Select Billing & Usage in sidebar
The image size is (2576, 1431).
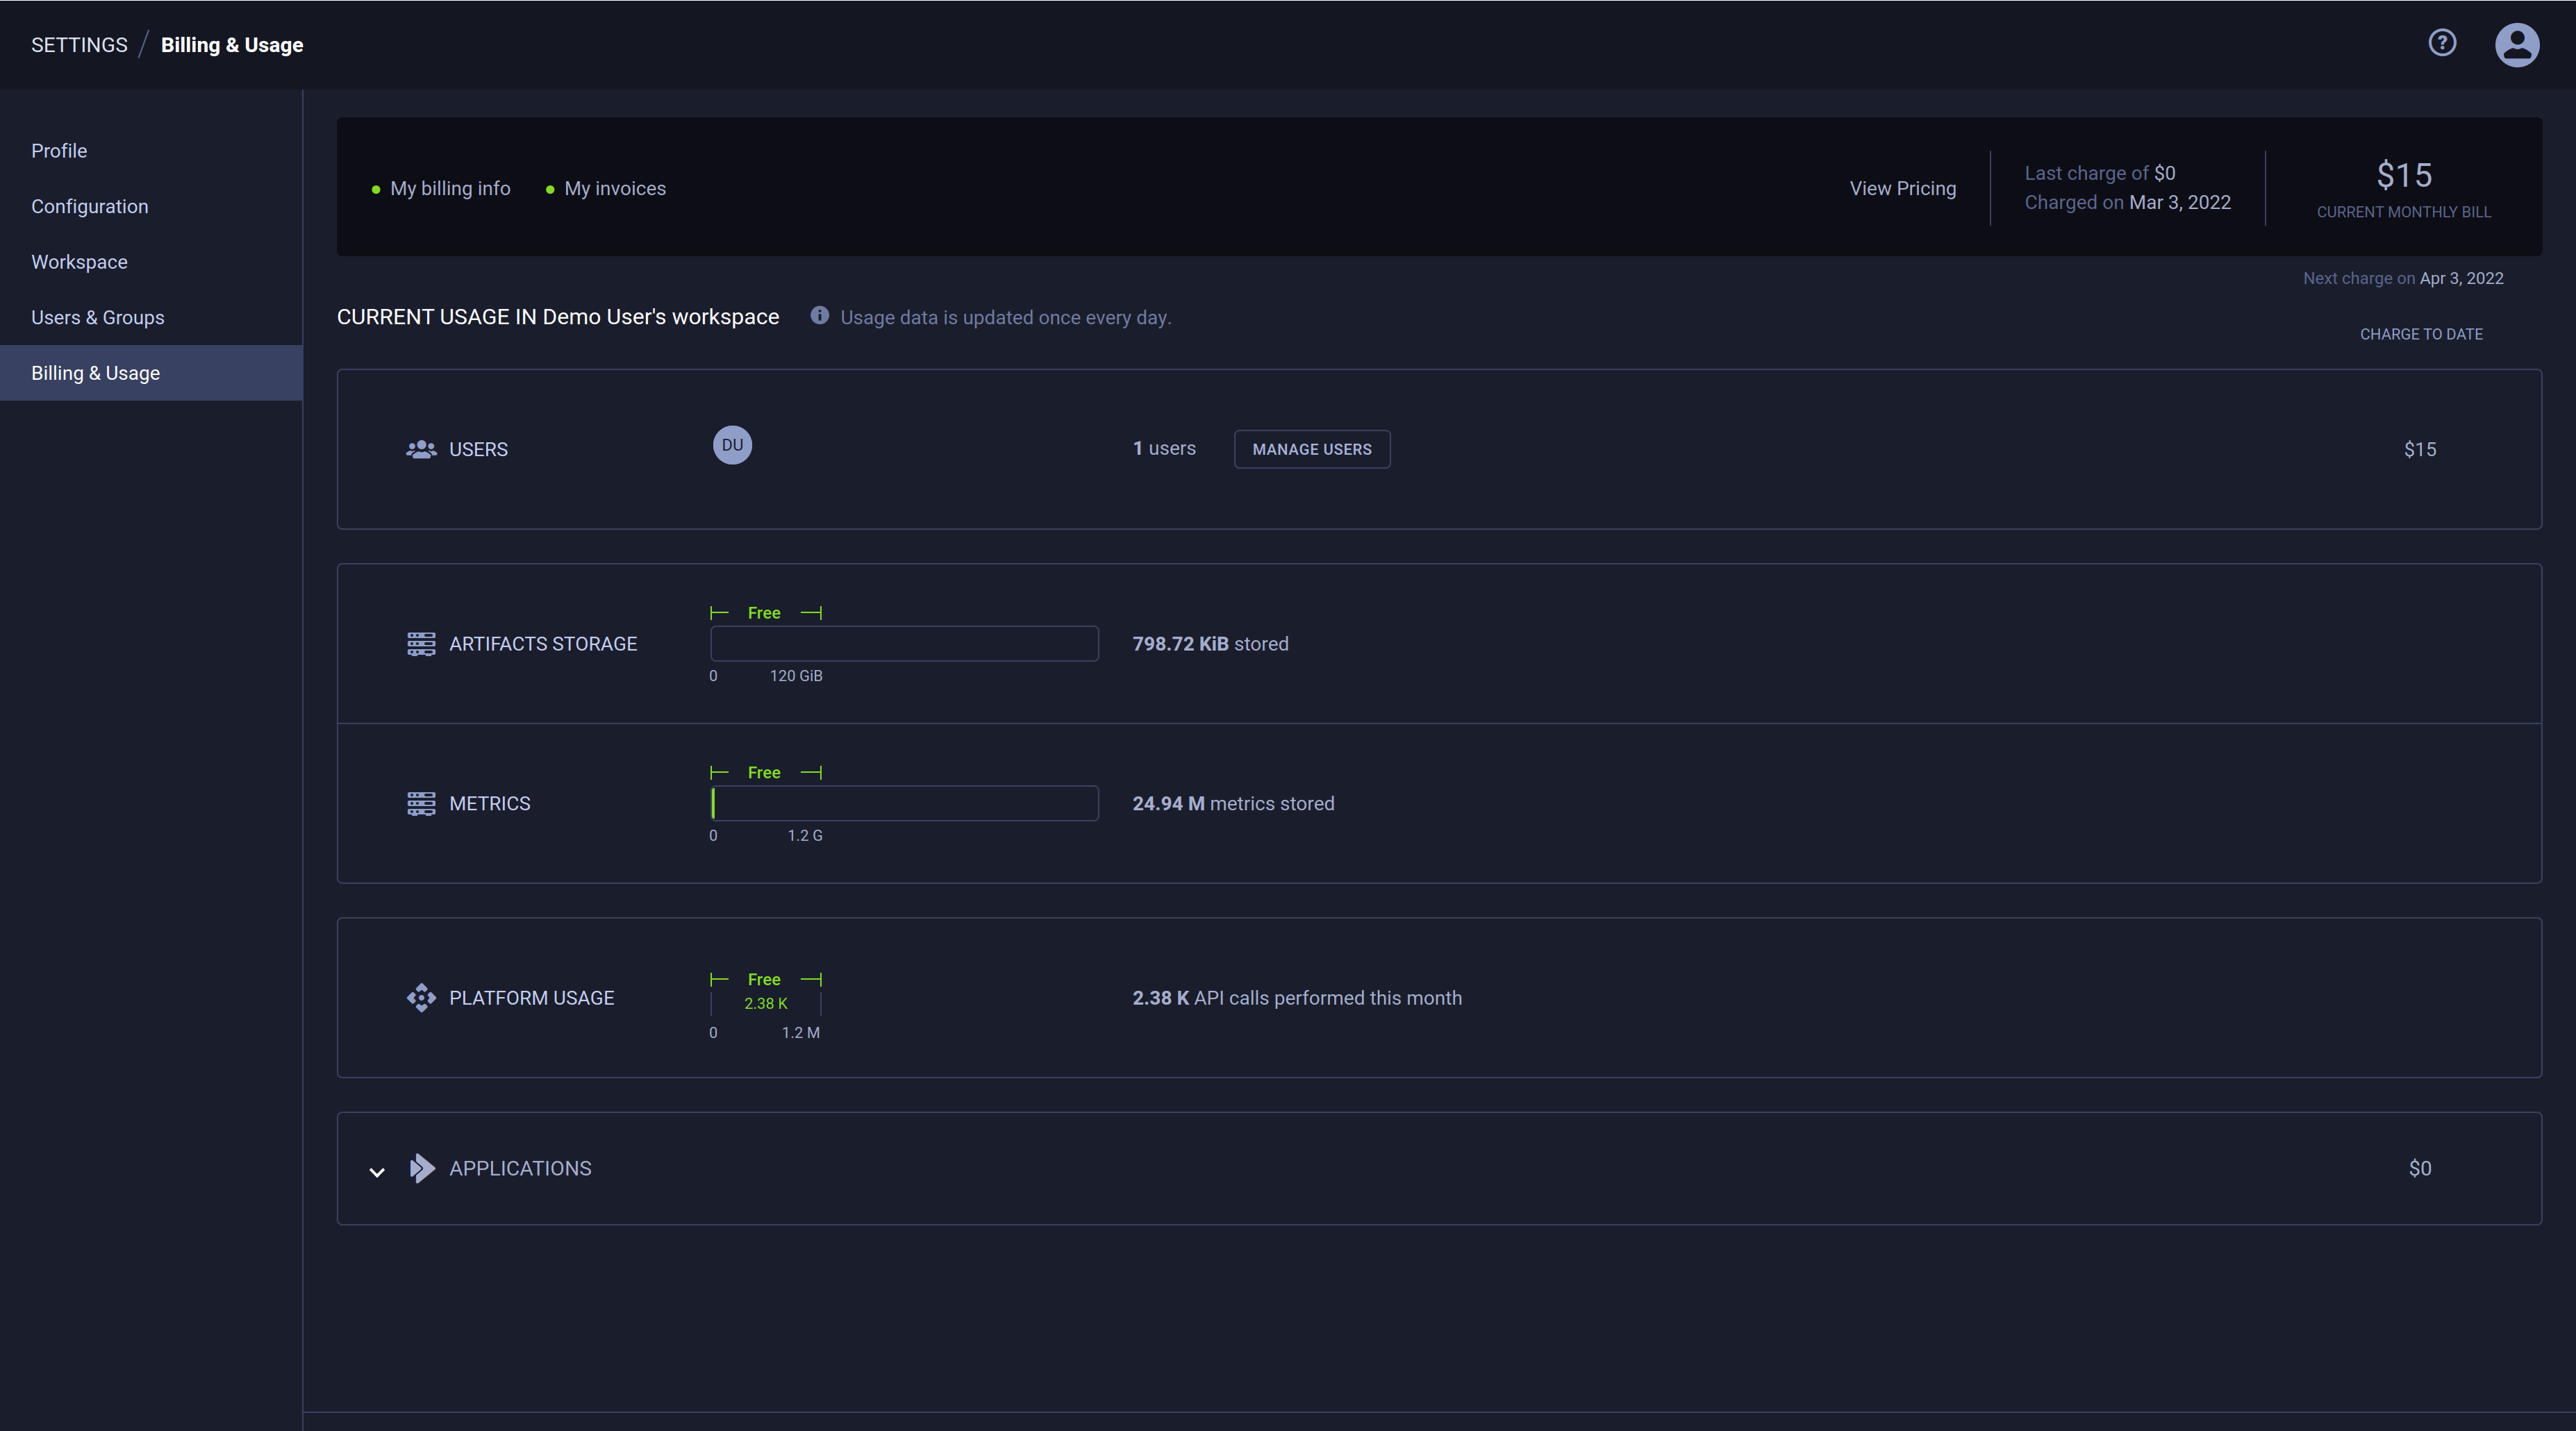tap(151, 373)
